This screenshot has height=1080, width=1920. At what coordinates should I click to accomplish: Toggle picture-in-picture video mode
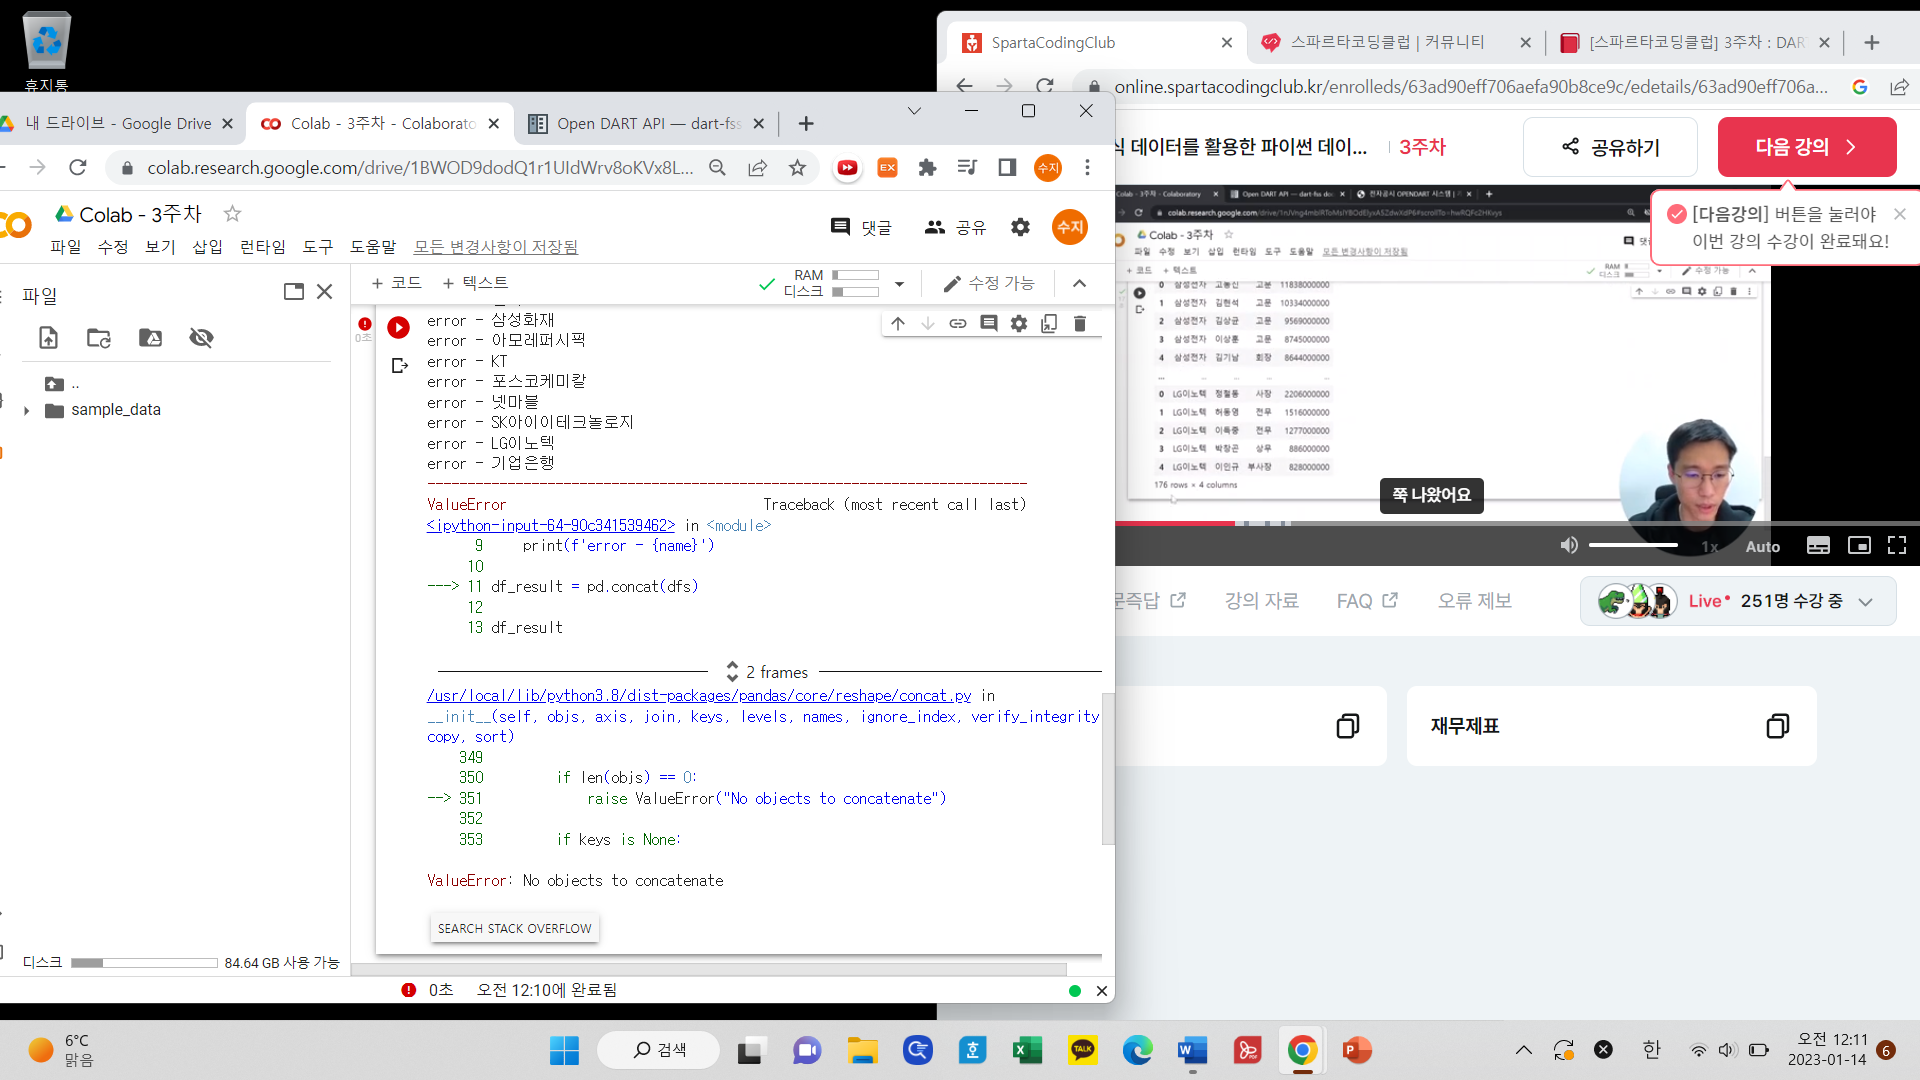pyautogui.click(x=1859, y=546)
